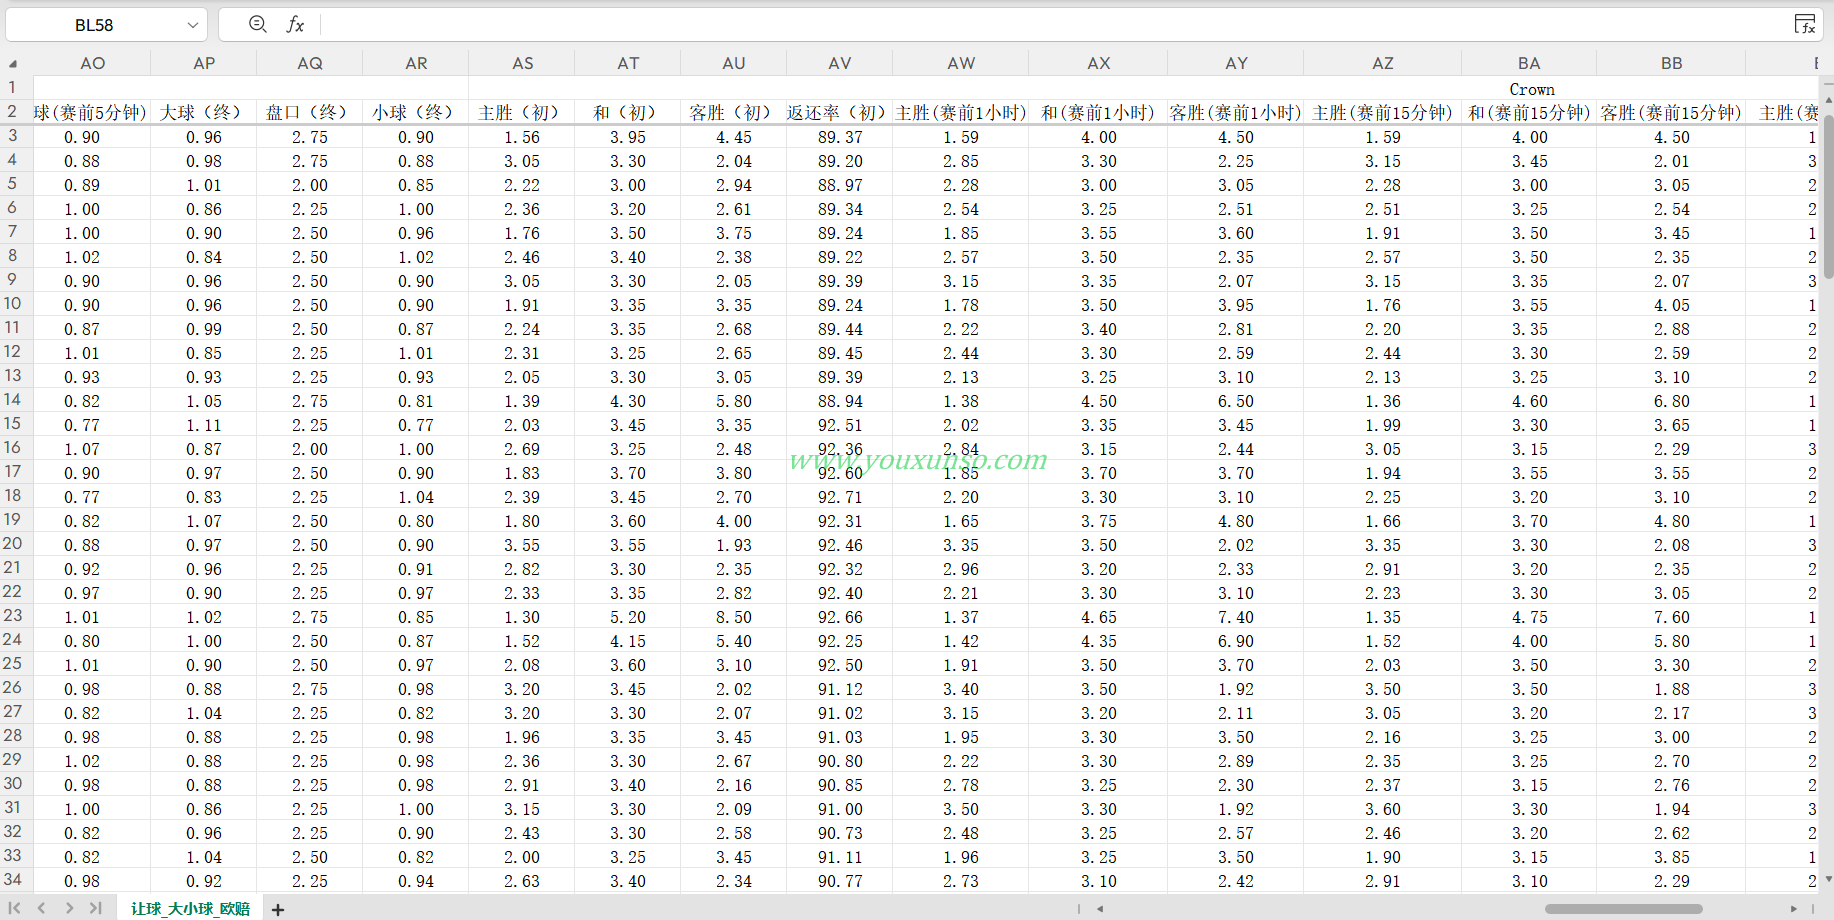Click the 客胜(赛前15分钟) header cell
The width and height of the screenshot is (1834, 920).
[x=1671, y=112]
